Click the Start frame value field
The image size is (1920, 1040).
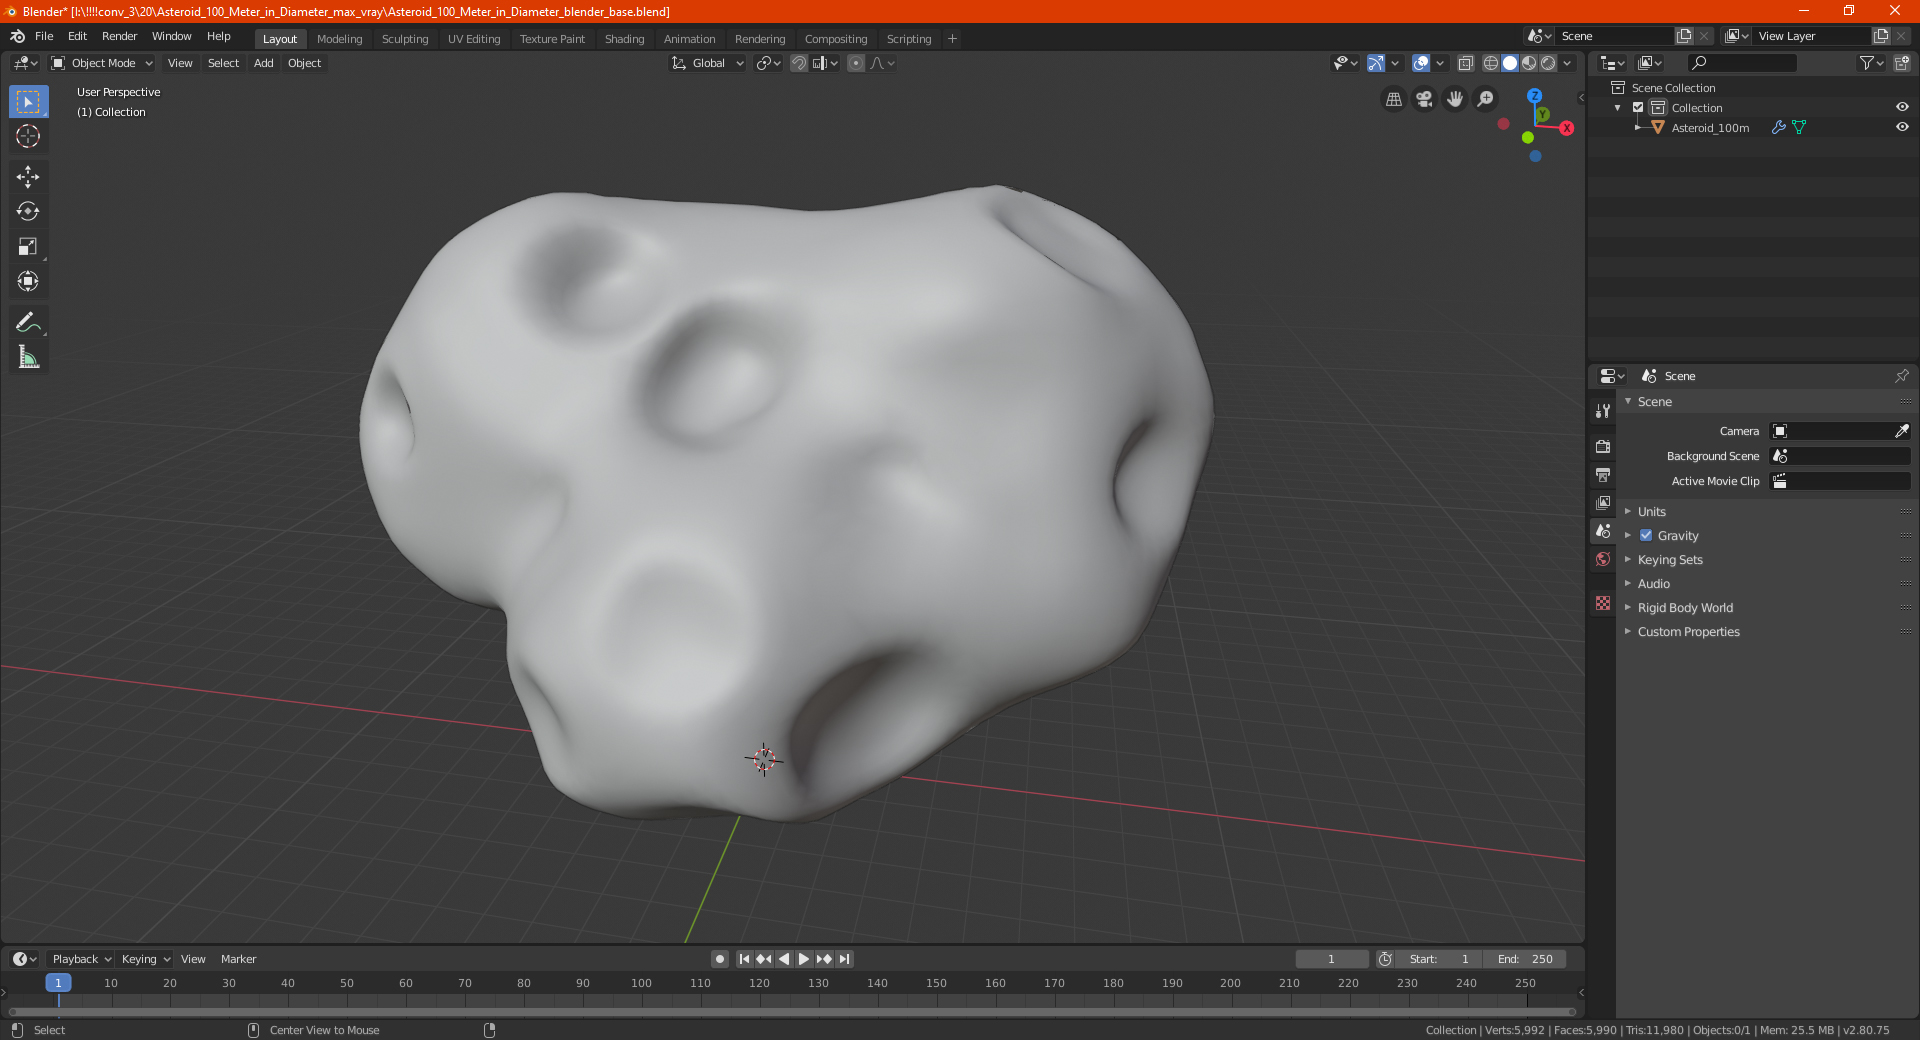[1439, 959]
